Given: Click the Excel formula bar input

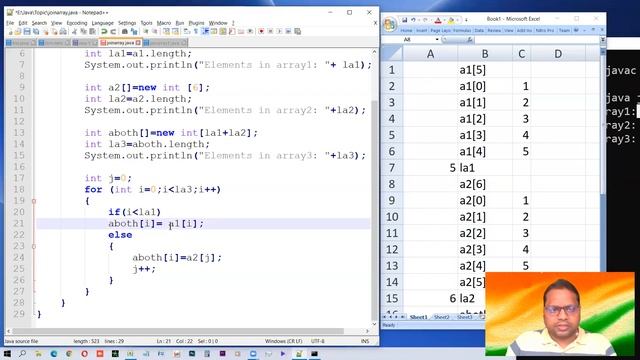Looking at the screenshot, I should [537, 40].
